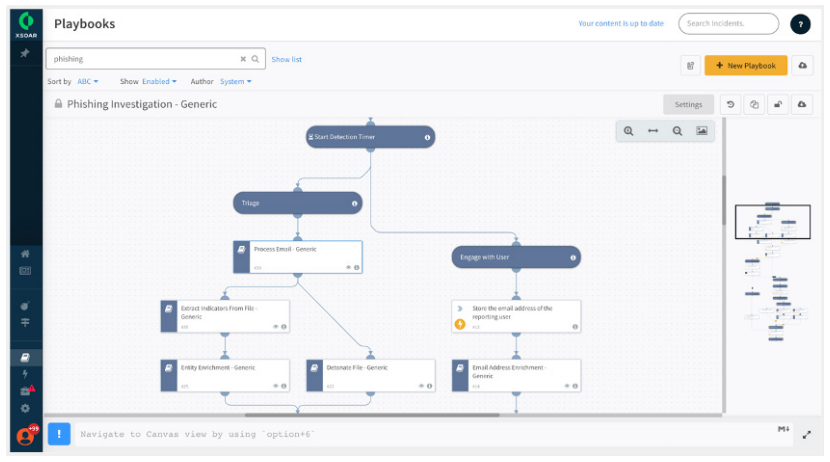
Task: Zoom in on the playbook canvas
Action: (x=628, y=131)
